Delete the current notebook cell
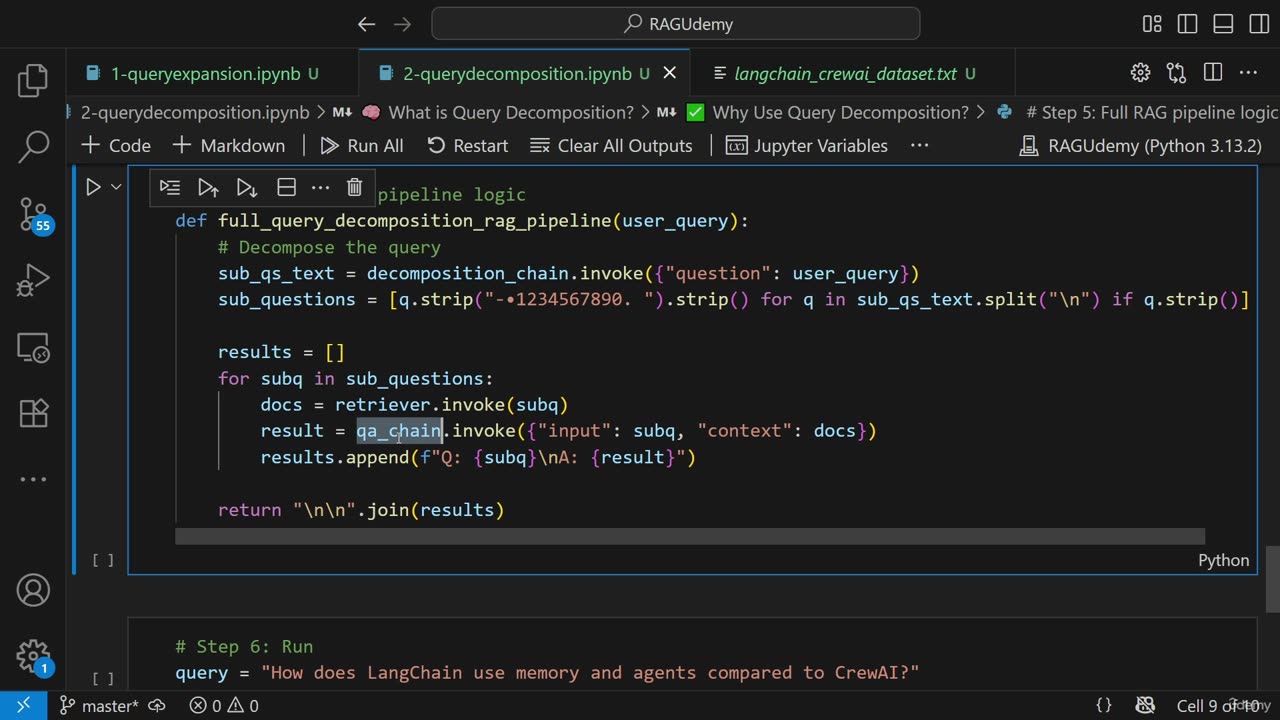Image resolution: width=1280 pixels, height=720 pixels. [354, 187]
